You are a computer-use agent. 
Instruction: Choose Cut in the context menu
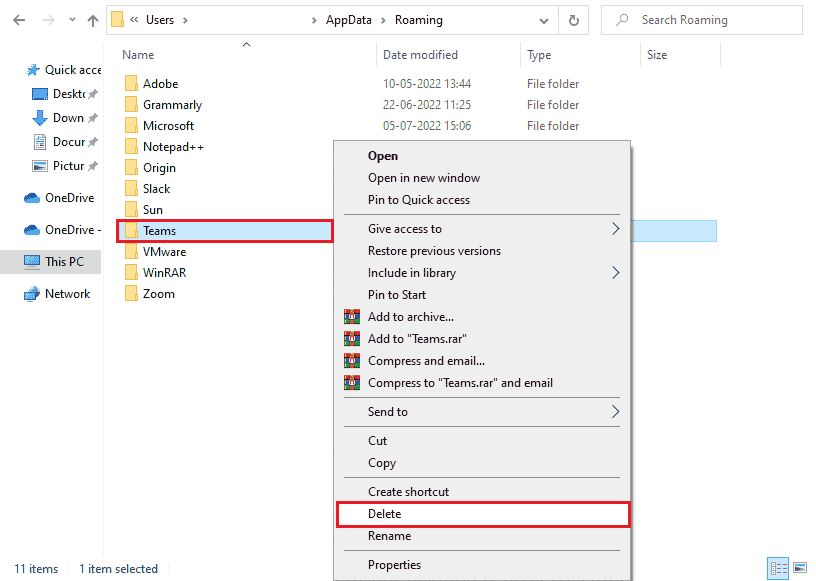coord(377,440)
